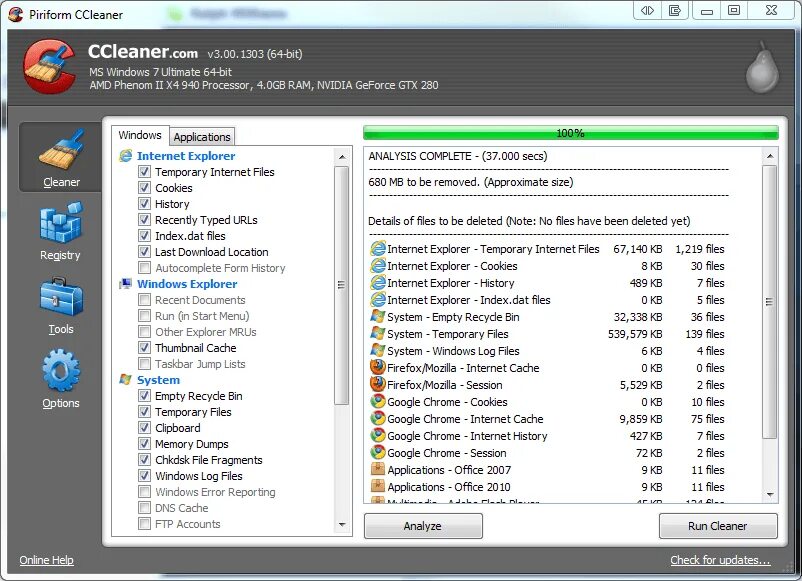Viewport: 802px width, 581px height.
Task: Select '1,219 files' count value
Action: pos(700,249)
